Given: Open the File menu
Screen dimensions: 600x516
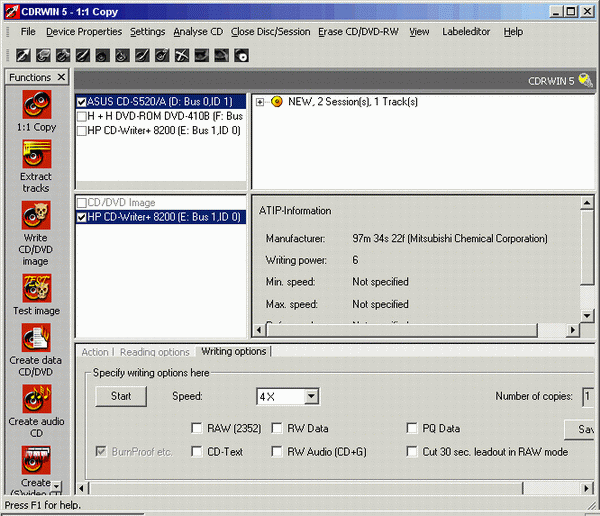Looking at the screenshot, I should click(28, 32).
